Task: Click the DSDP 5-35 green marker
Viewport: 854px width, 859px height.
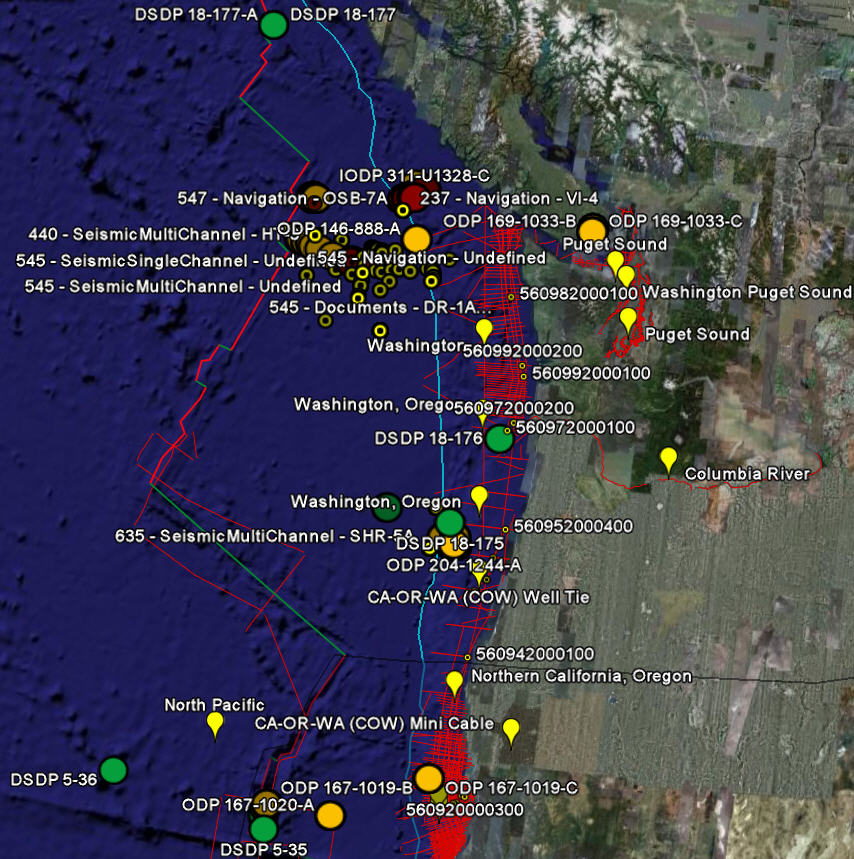Action: 263,828
